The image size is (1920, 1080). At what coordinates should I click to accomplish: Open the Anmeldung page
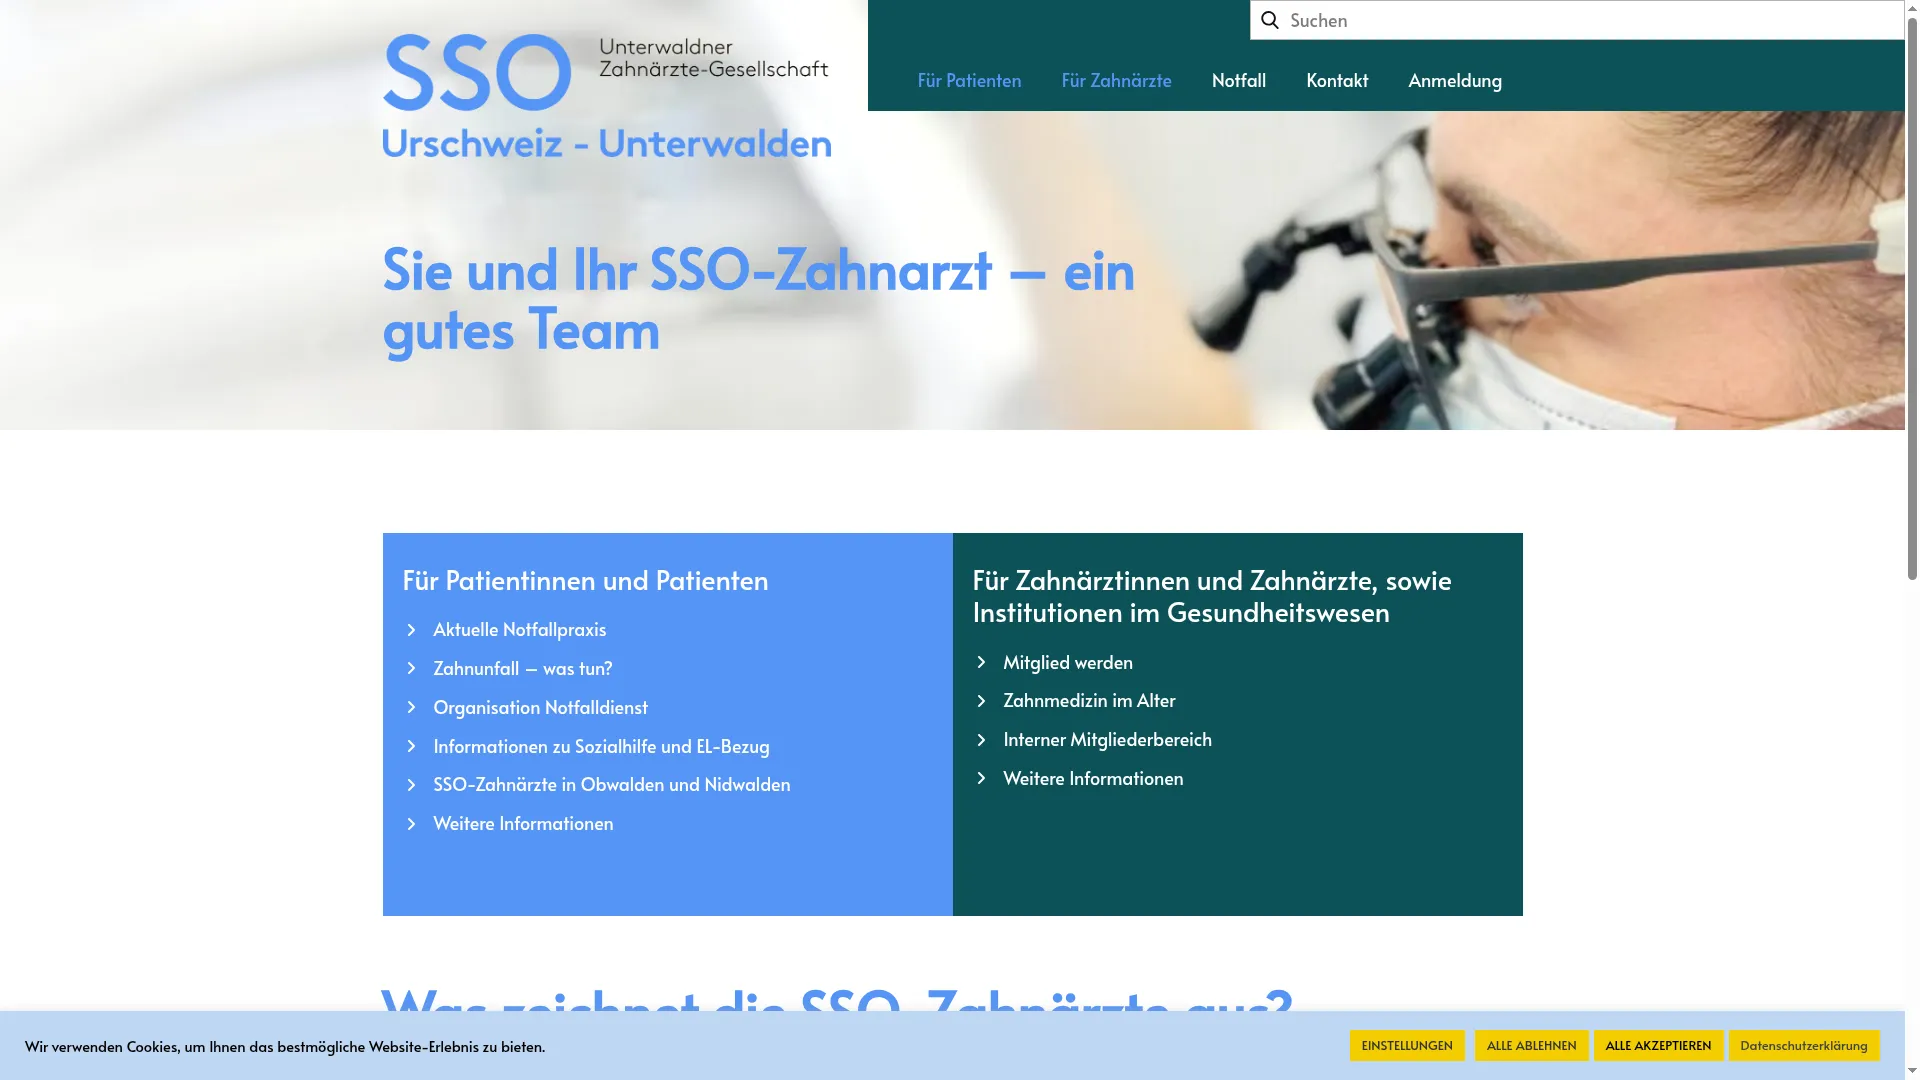(1455, 80)
